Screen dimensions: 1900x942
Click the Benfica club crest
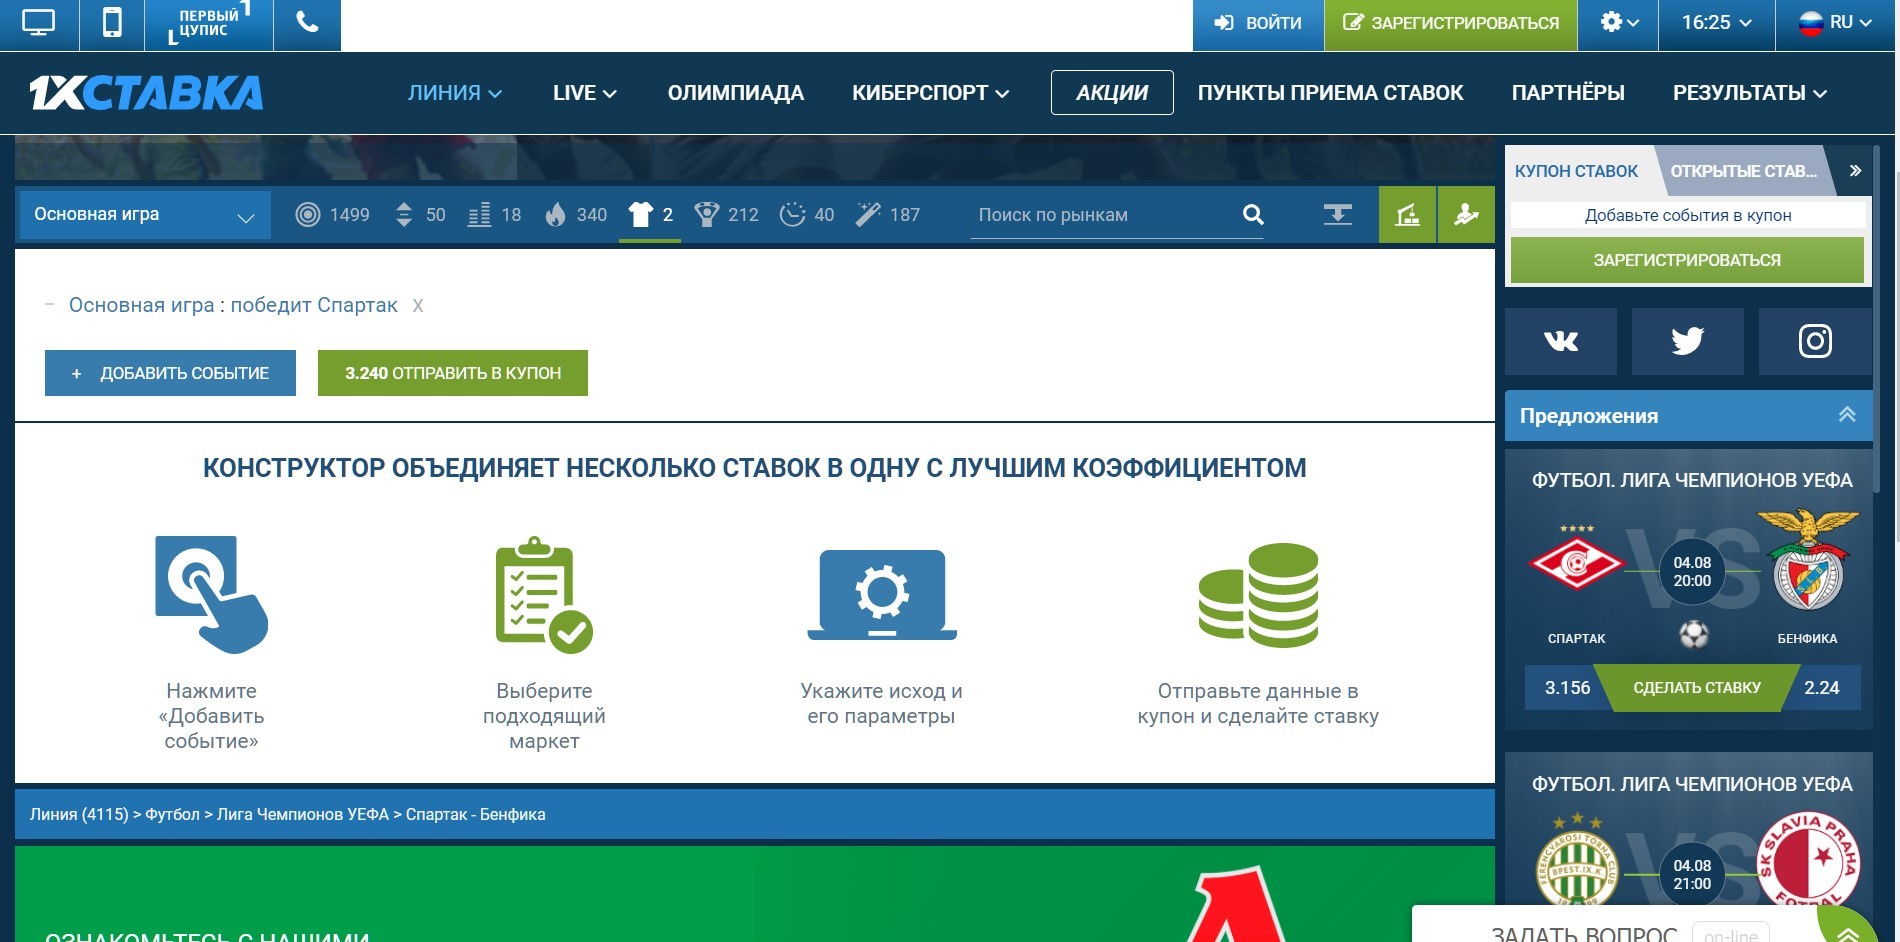(x=1808, y=560)
